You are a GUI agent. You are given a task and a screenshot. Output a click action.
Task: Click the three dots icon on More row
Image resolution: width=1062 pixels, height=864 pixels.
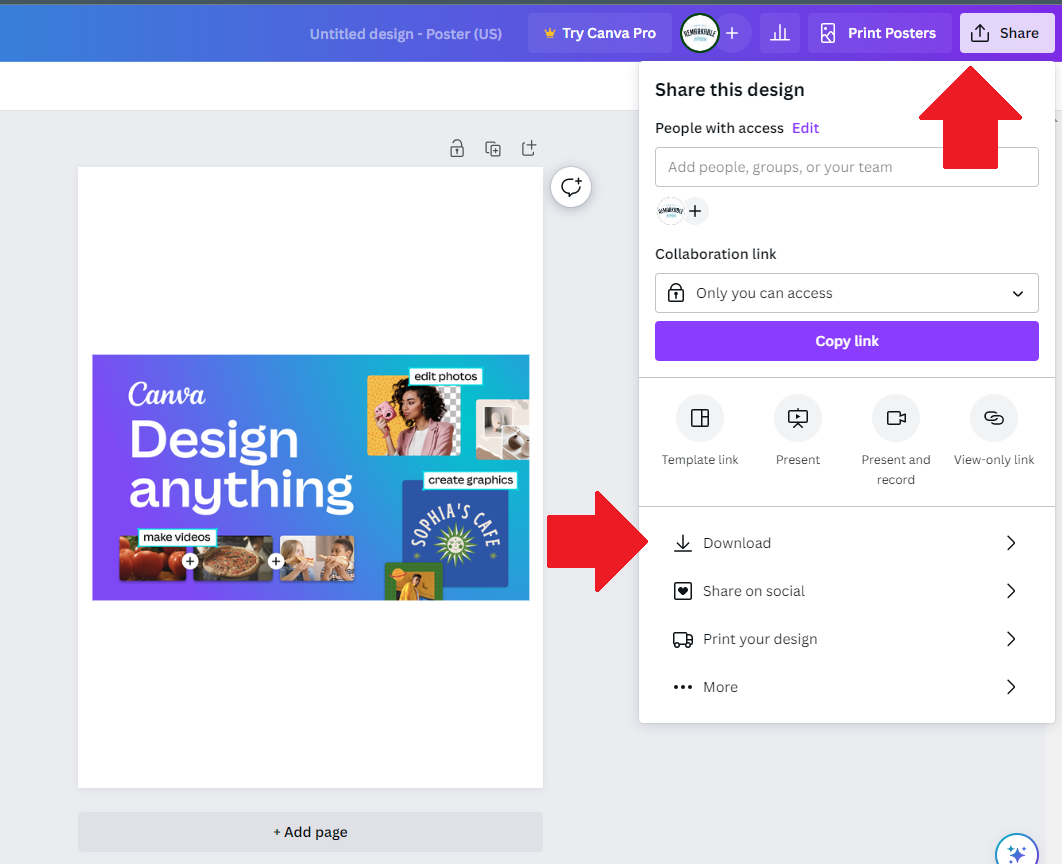click(x=683, y=687)
